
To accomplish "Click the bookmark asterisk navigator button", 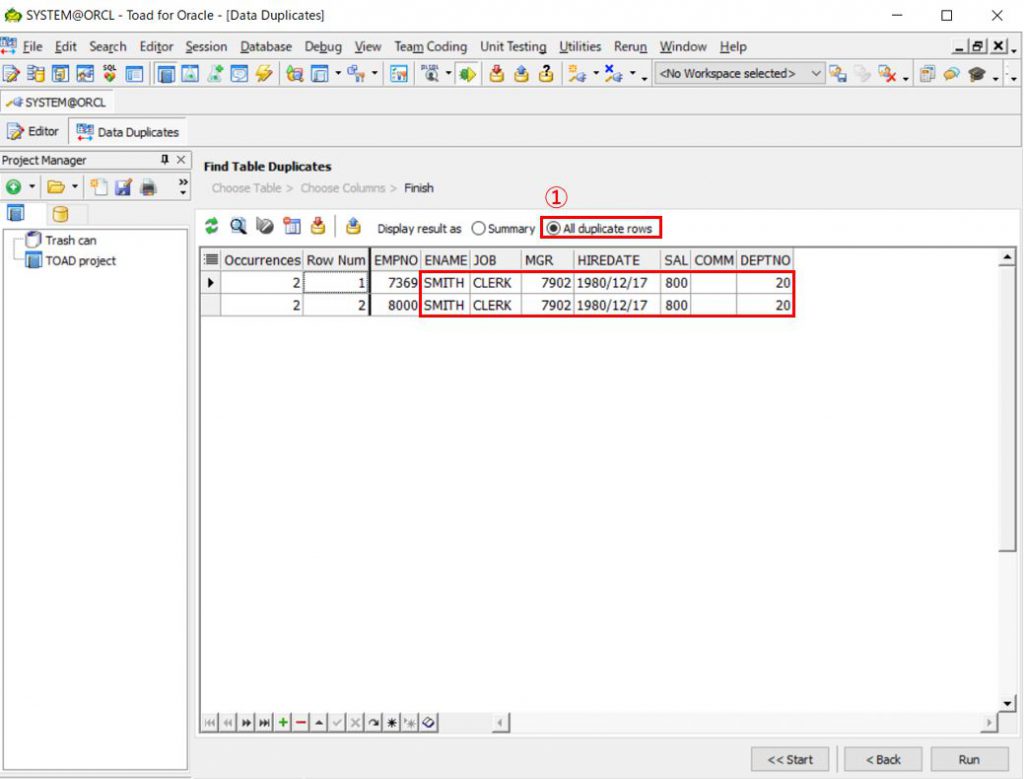I will click(x=391, y=722).
